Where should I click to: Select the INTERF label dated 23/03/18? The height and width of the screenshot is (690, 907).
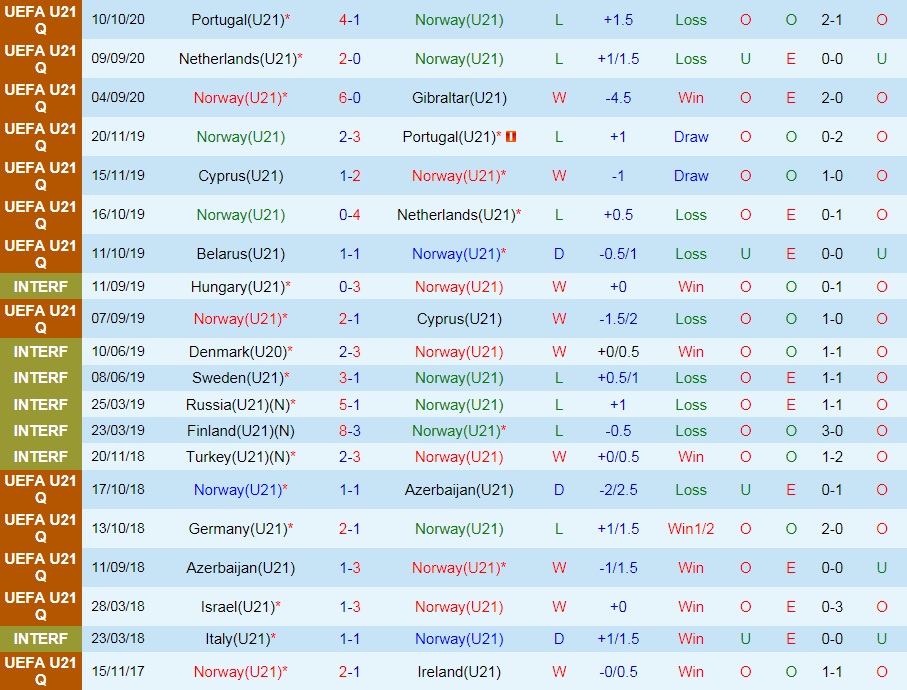(41, 639)
